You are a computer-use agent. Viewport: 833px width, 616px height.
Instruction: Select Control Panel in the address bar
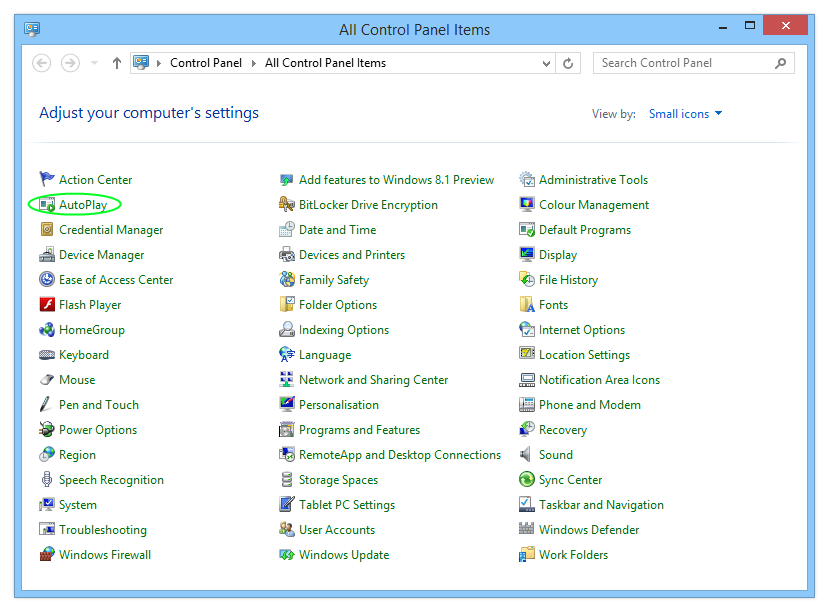click(206, 62)
